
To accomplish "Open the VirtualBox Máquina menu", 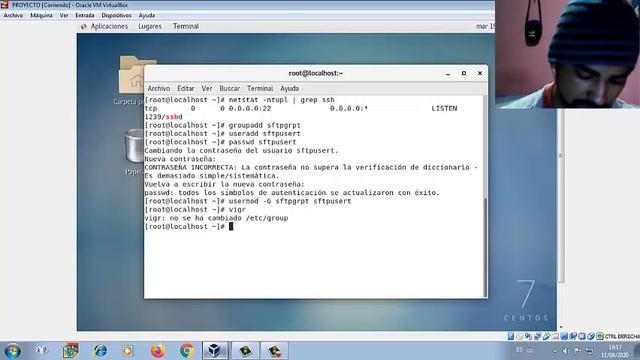I will coord(41,15).
